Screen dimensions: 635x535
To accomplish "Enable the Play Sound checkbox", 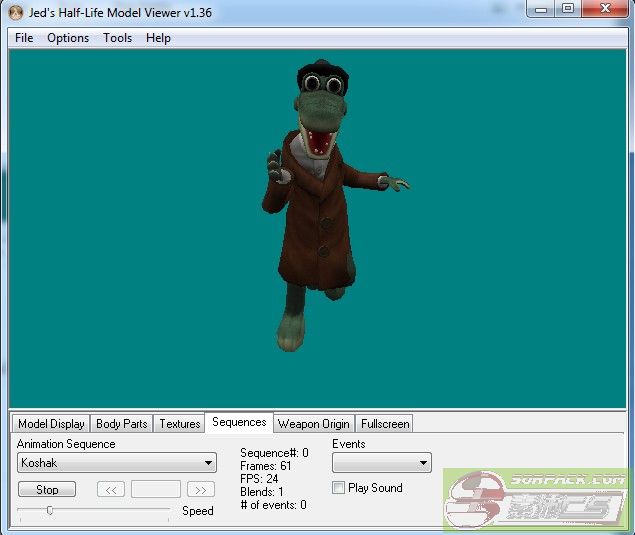I will click(338, 488).
